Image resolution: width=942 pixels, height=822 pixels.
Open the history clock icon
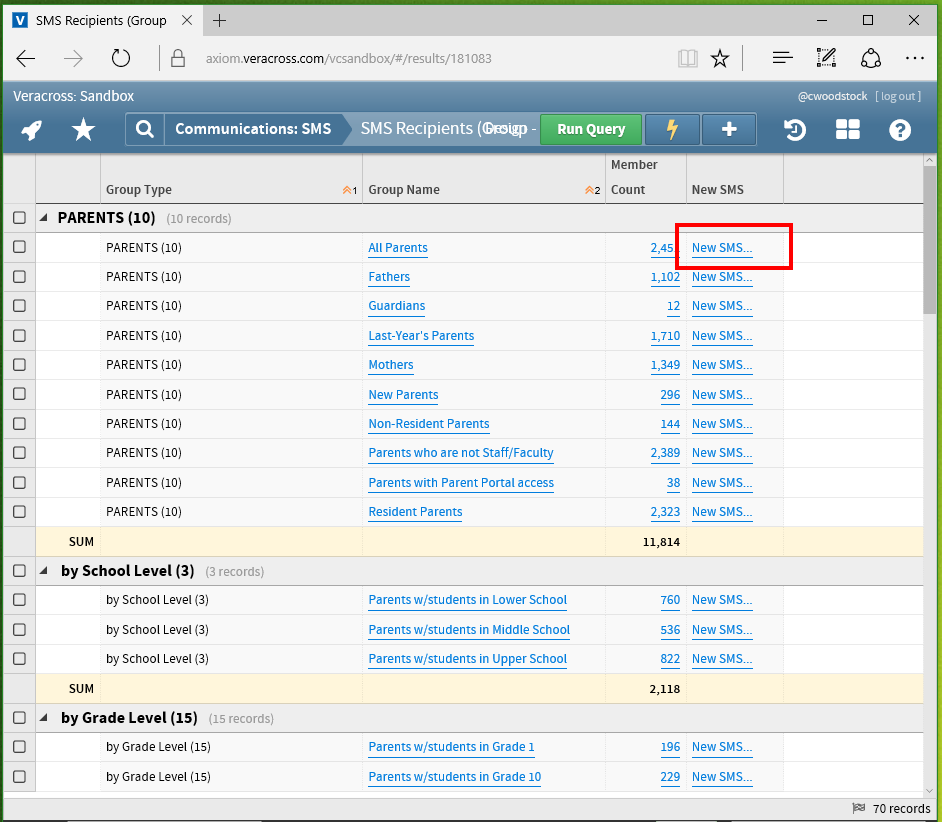795,129
